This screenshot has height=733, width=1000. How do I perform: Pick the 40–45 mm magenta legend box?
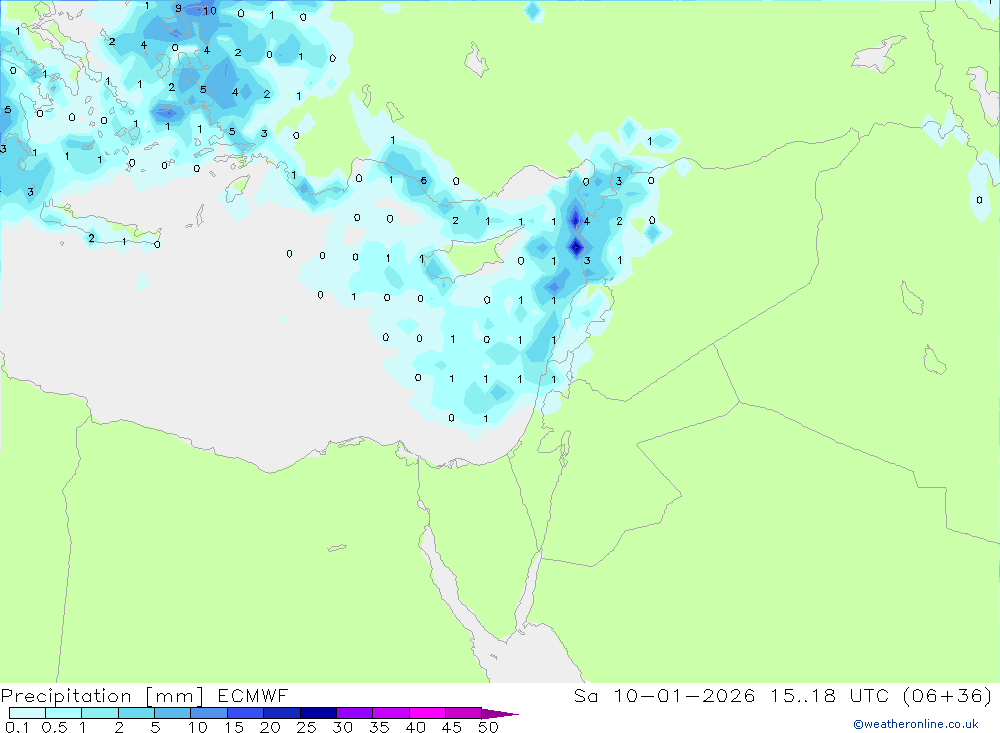click(427, 713)
